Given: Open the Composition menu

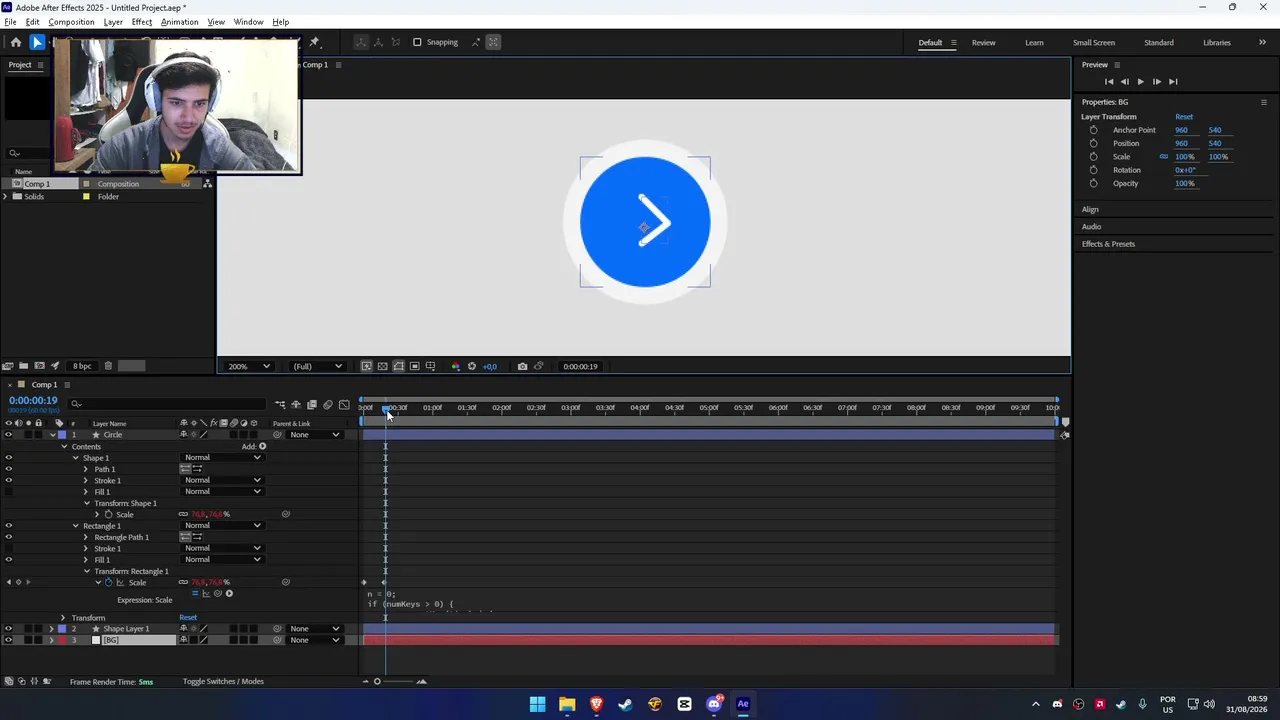Looking at the screenshot, I should pos(71,22).
